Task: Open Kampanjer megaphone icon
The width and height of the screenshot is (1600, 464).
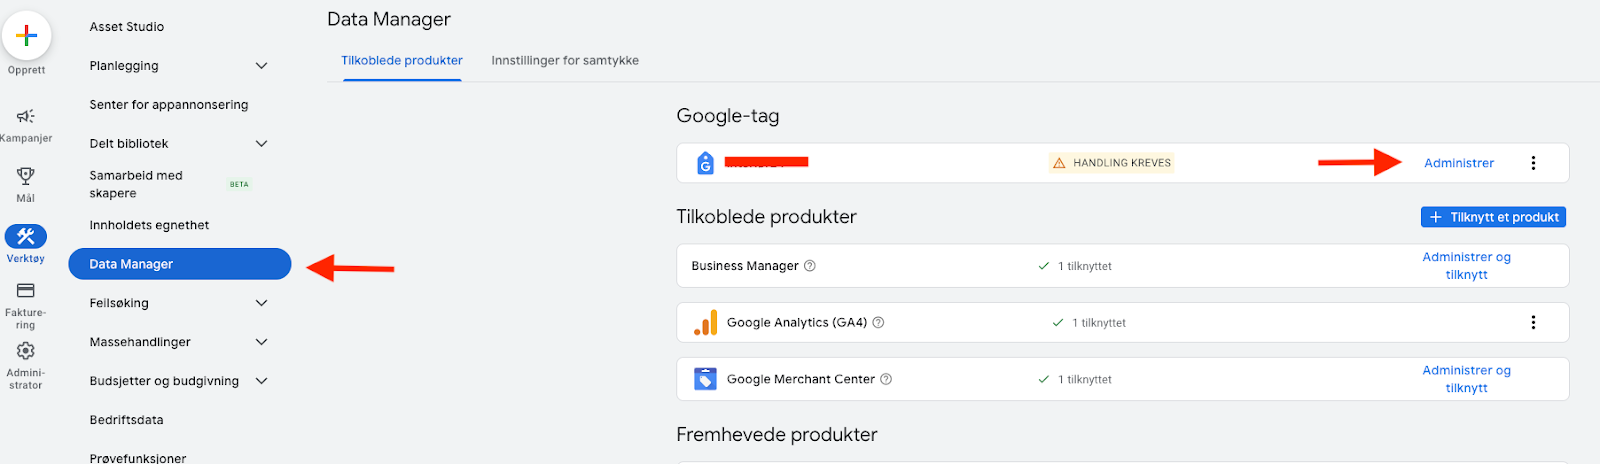Action: (x=26, y=116)
